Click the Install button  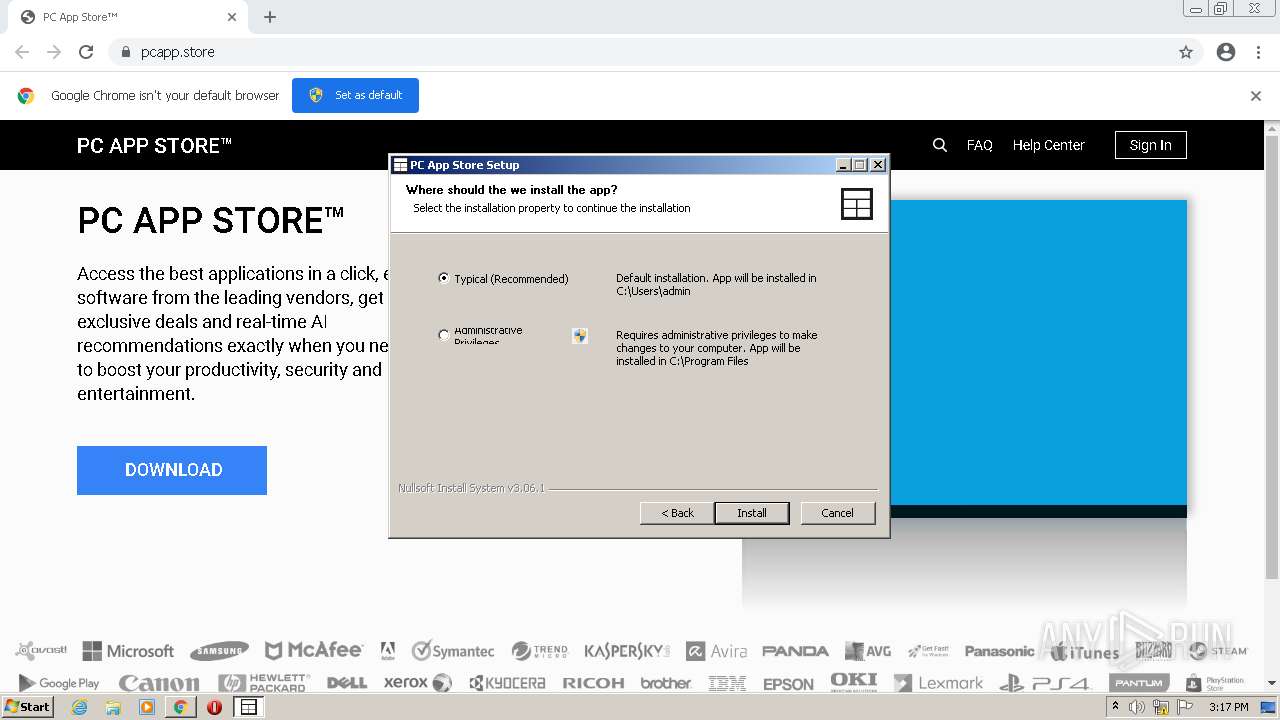[x=752, y=513]
